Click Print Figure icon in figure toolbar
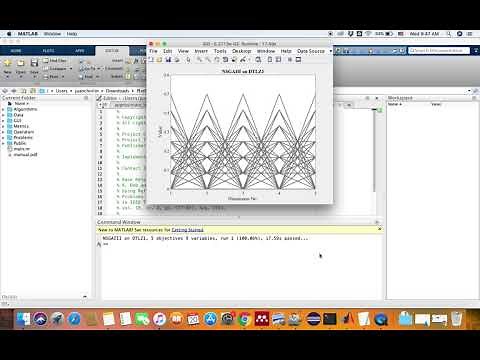The width and height of the screenshot is (480, 360). 177,60
